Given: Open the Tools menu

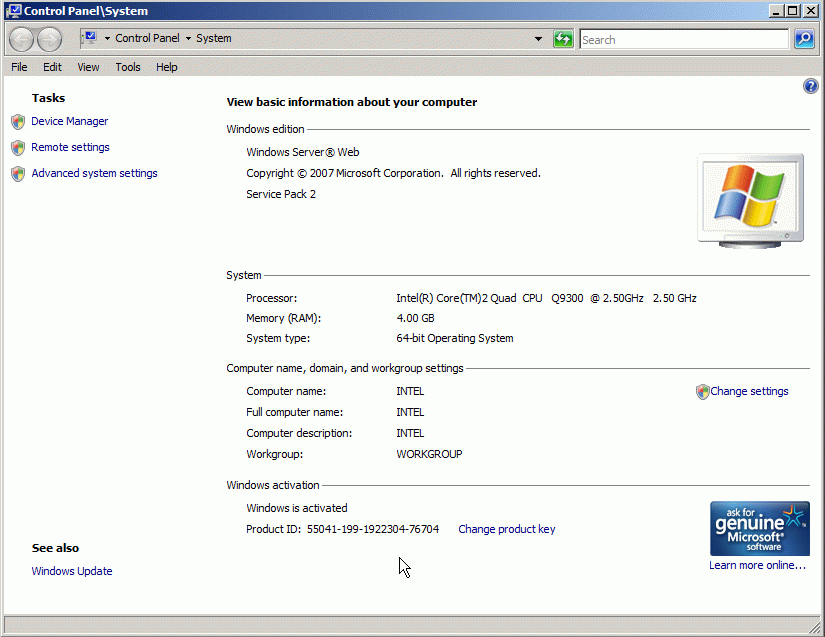Looking at the screenshot, I should click(128, 67).
